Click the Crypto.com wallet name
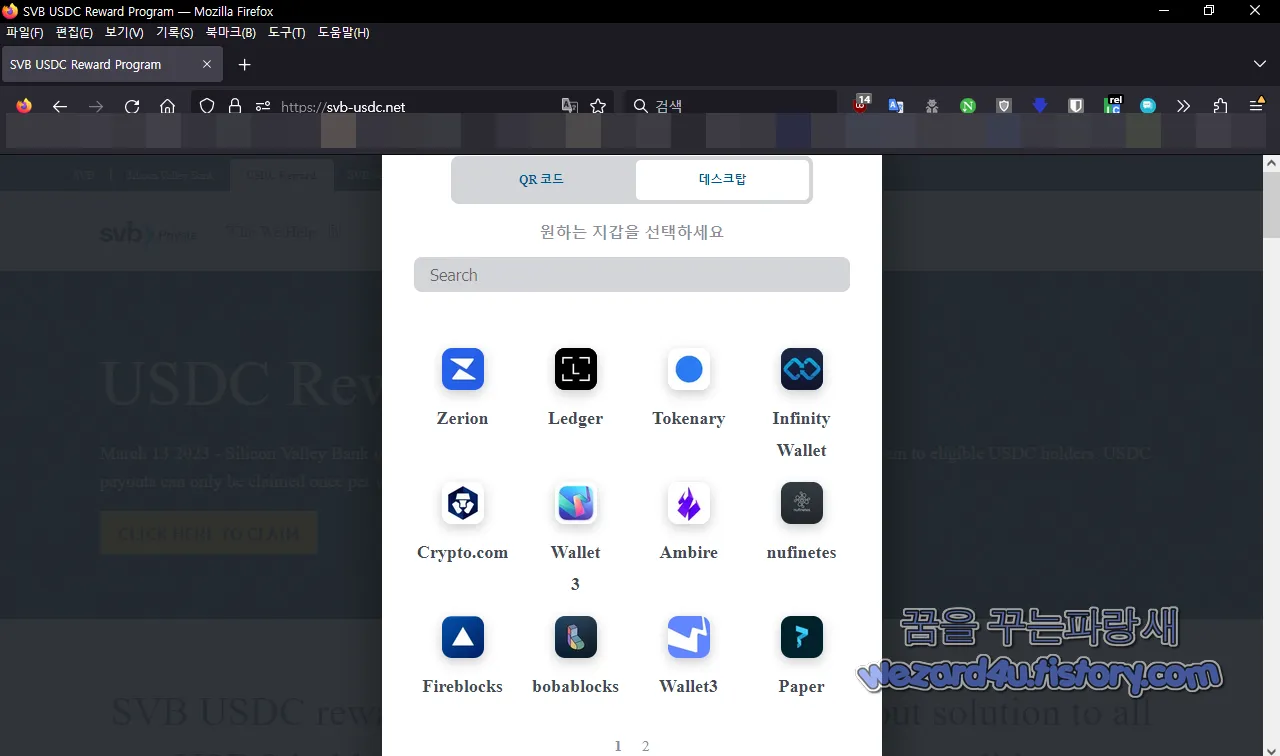The height and width of the screenshot is (756, 1280). pyautogui.click(x=463, y=553)
